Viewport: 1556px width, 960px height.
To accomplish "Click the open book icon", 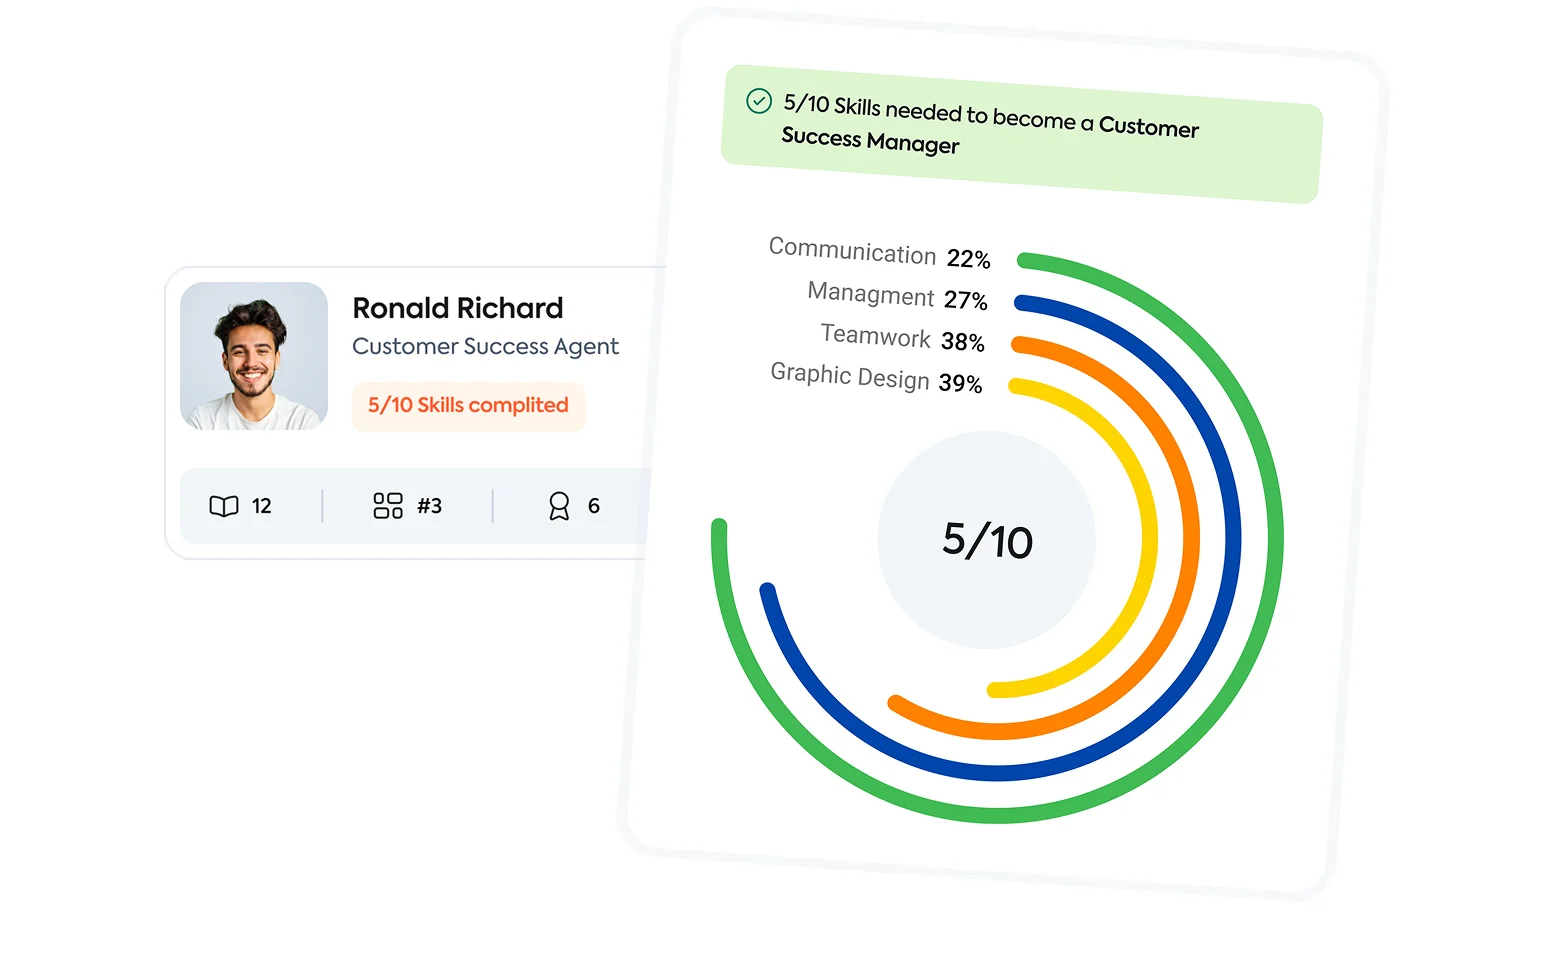I will (224, 506).
